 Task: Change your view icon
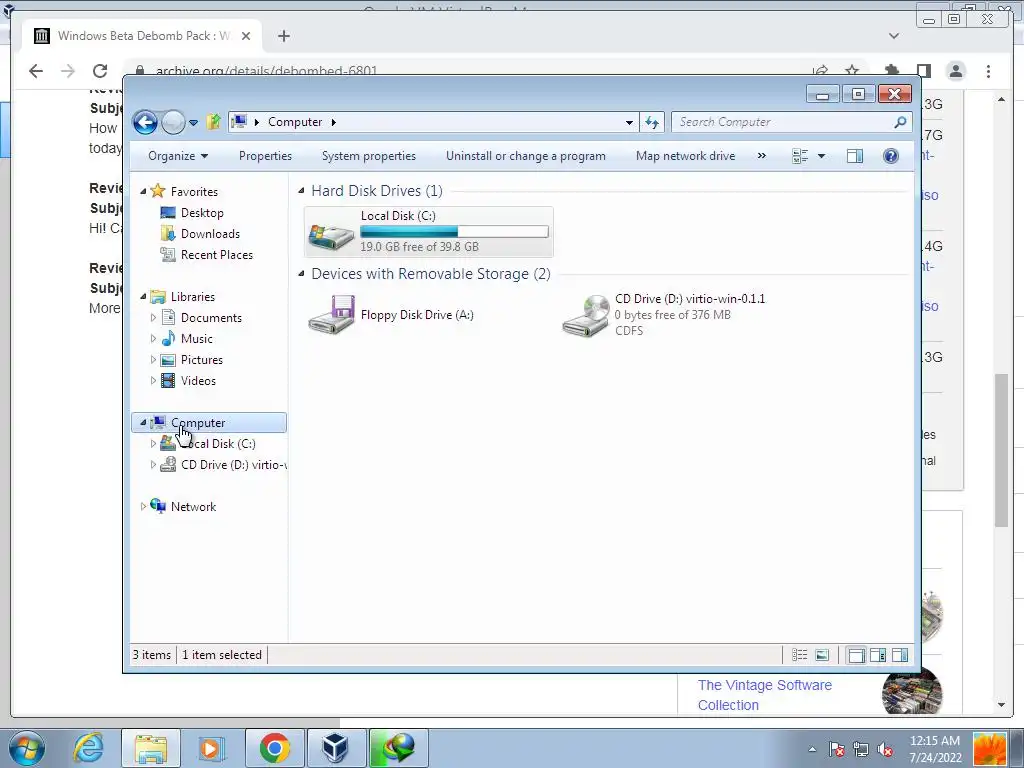pos(800,156)
